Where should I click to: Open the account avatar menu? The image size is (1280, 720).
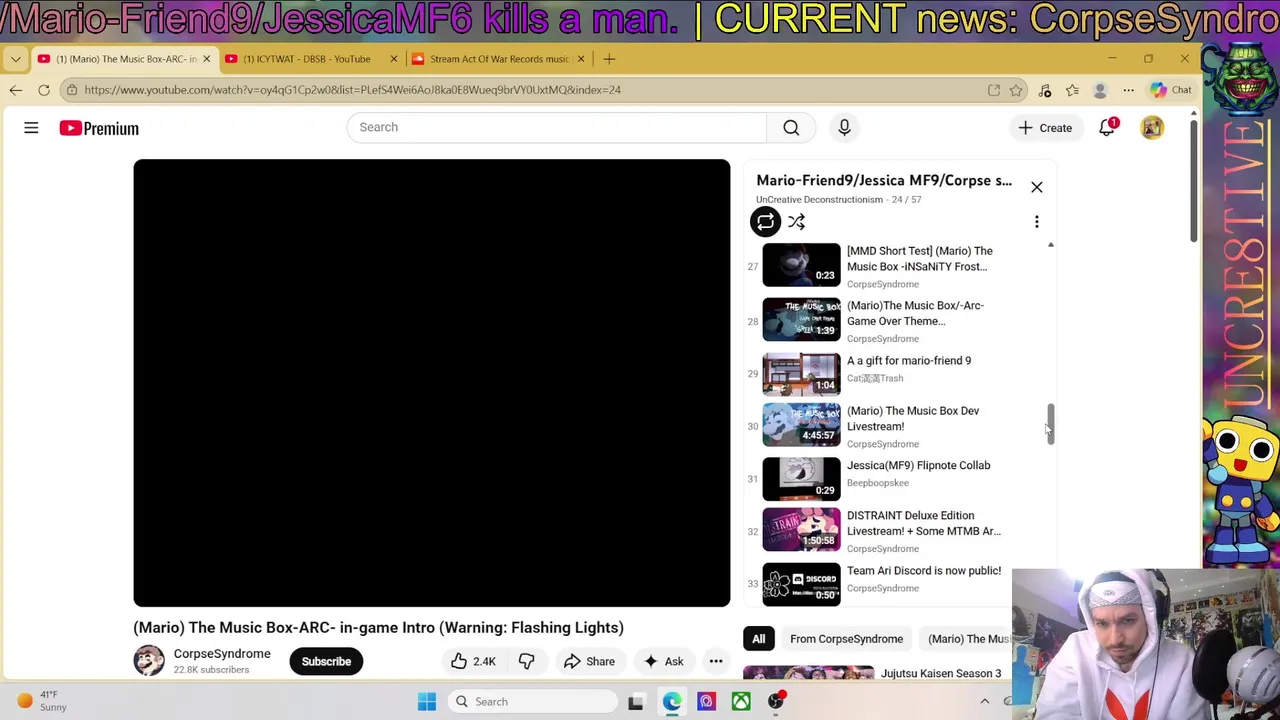(x=1152, y=128)
